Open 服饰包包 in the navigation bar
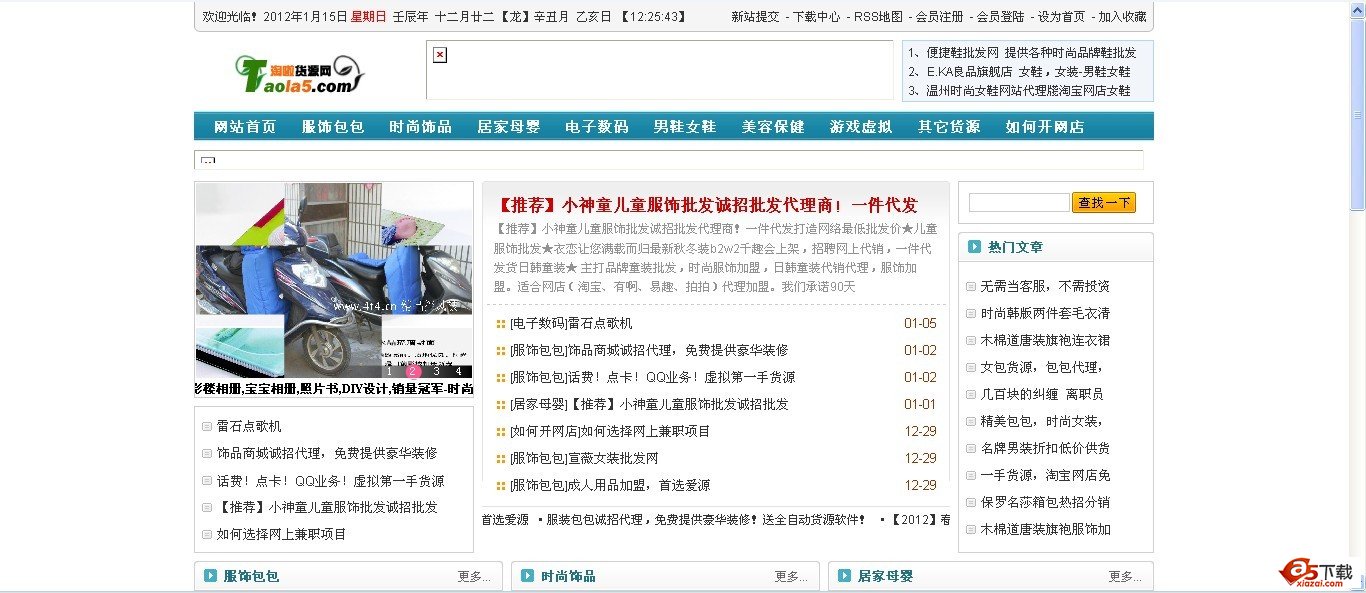The height and width of the screenshot is (593, 1366). coord(333,127)
